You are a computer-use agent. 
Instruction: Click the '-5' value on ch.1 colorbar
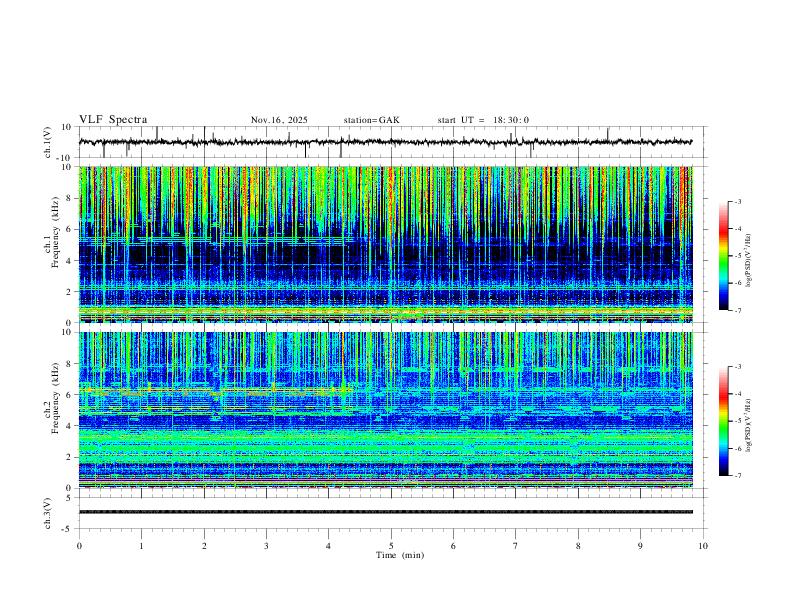(x=737, y=256)
